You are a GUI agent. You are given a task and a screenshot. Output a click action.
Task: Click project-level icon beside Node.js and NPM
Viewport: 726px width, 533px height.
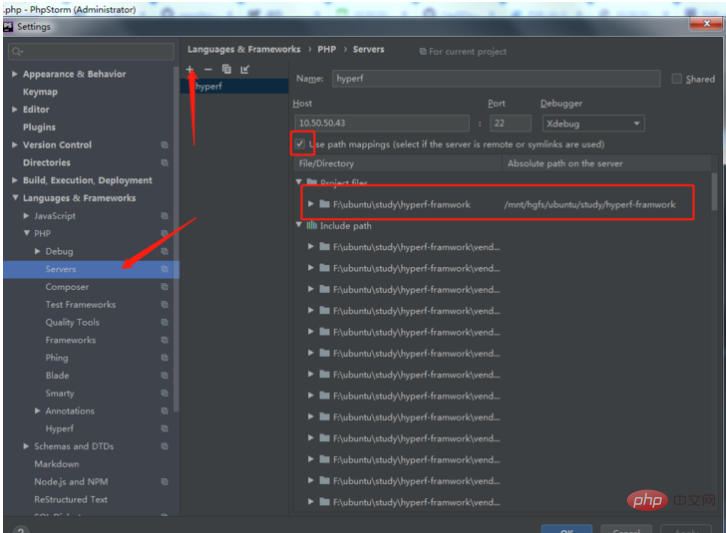pyautogui.click(x=164, y=482)
